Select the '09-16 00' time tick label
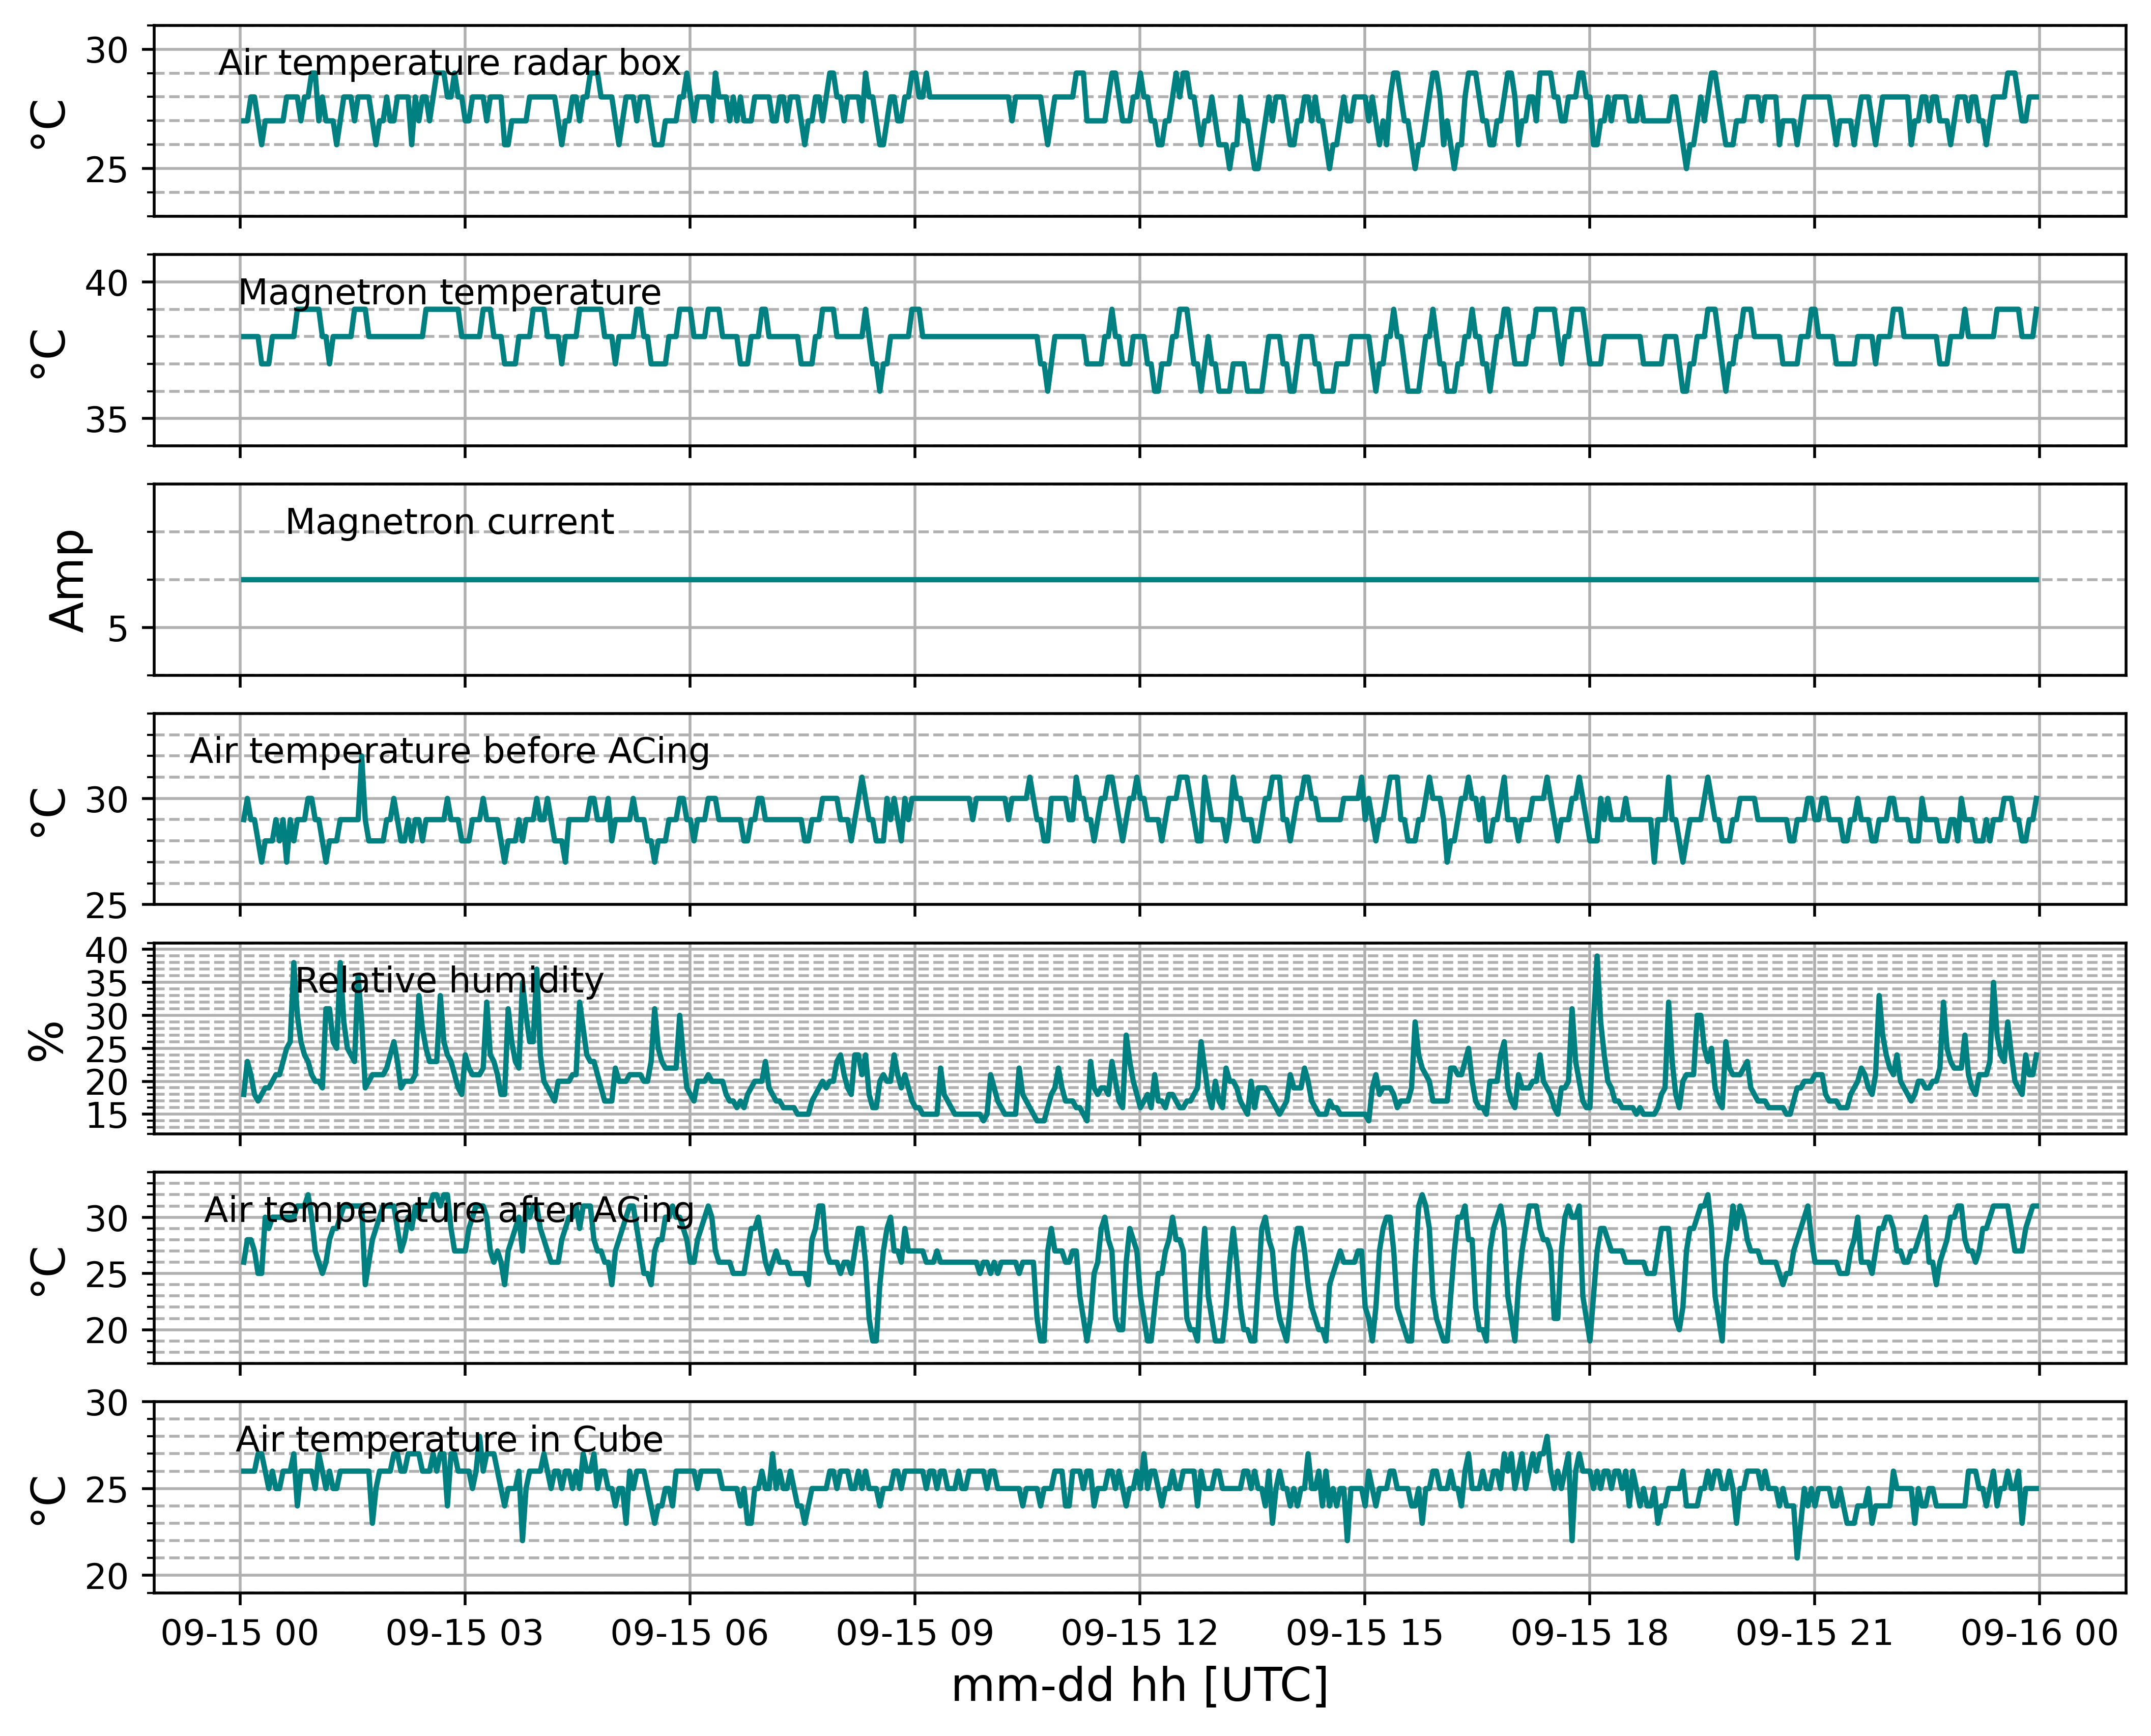Screen dimensions: 2151x1736 [2039, 1633]
